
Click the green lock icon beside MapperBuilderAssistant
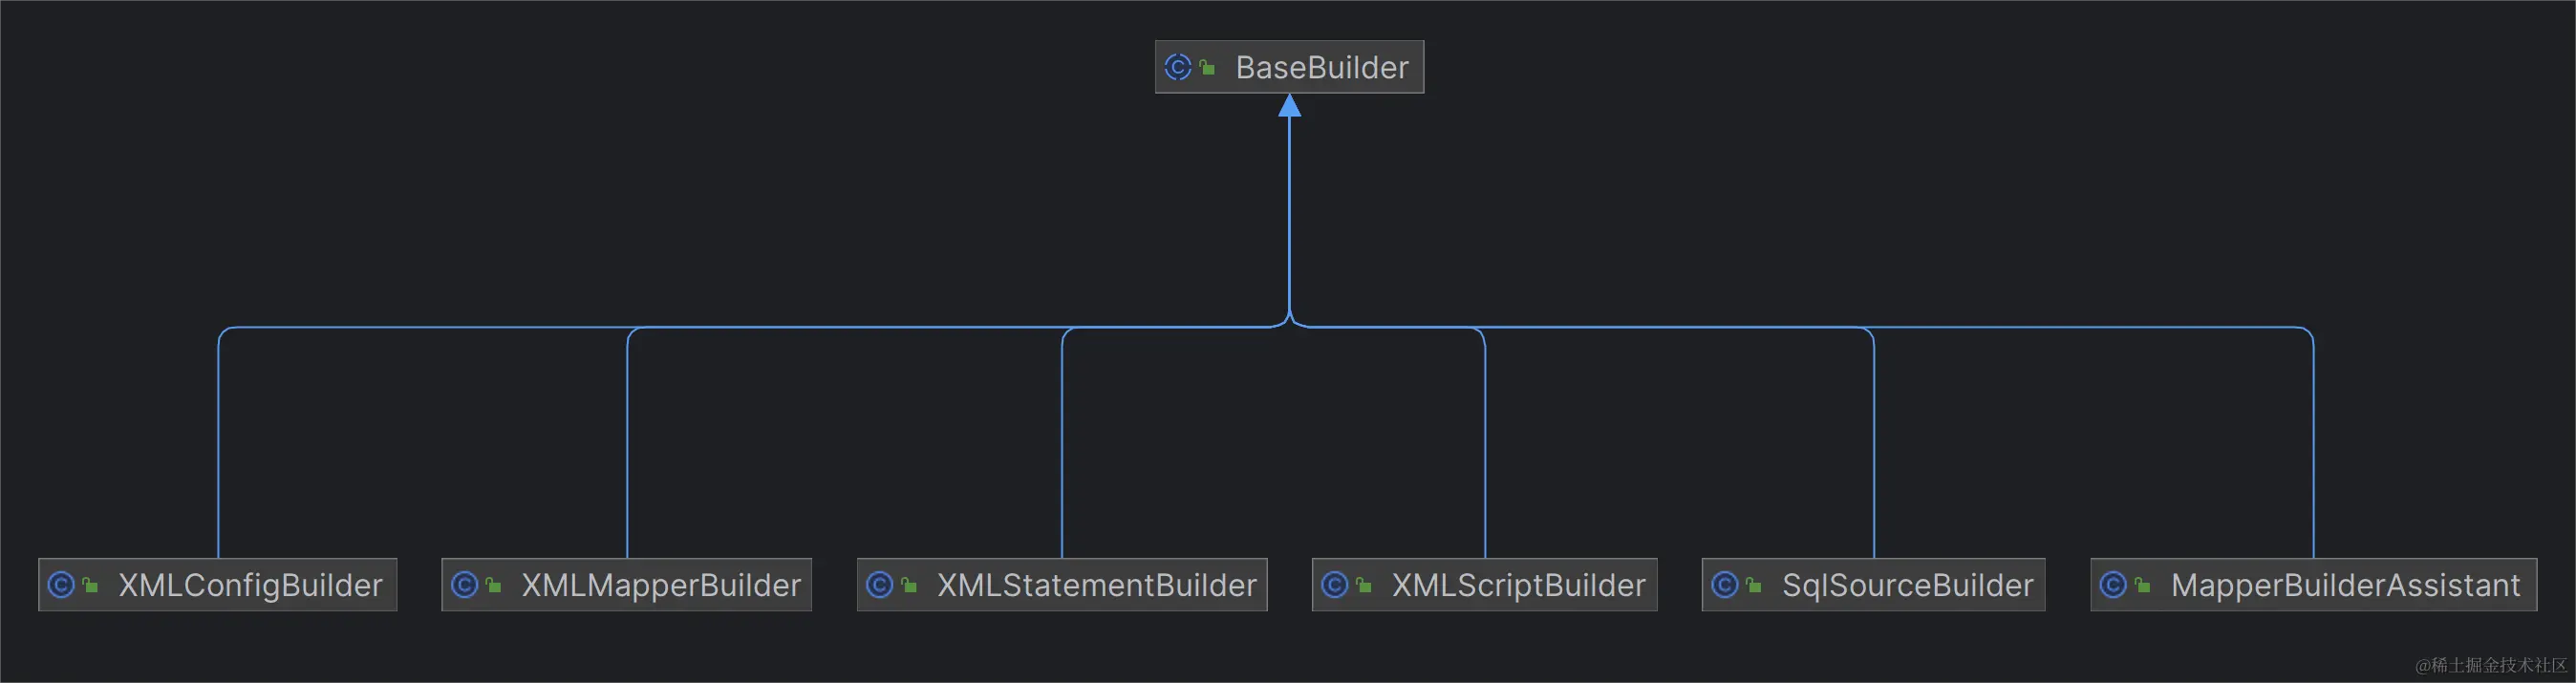point(2142,586)
